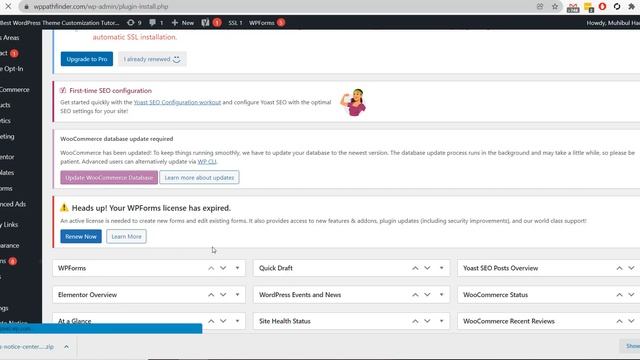Viewport: 640px width, 360px height.
Task: Open the Opera extension icon in toolbar
Action: (x=602, y=7)
